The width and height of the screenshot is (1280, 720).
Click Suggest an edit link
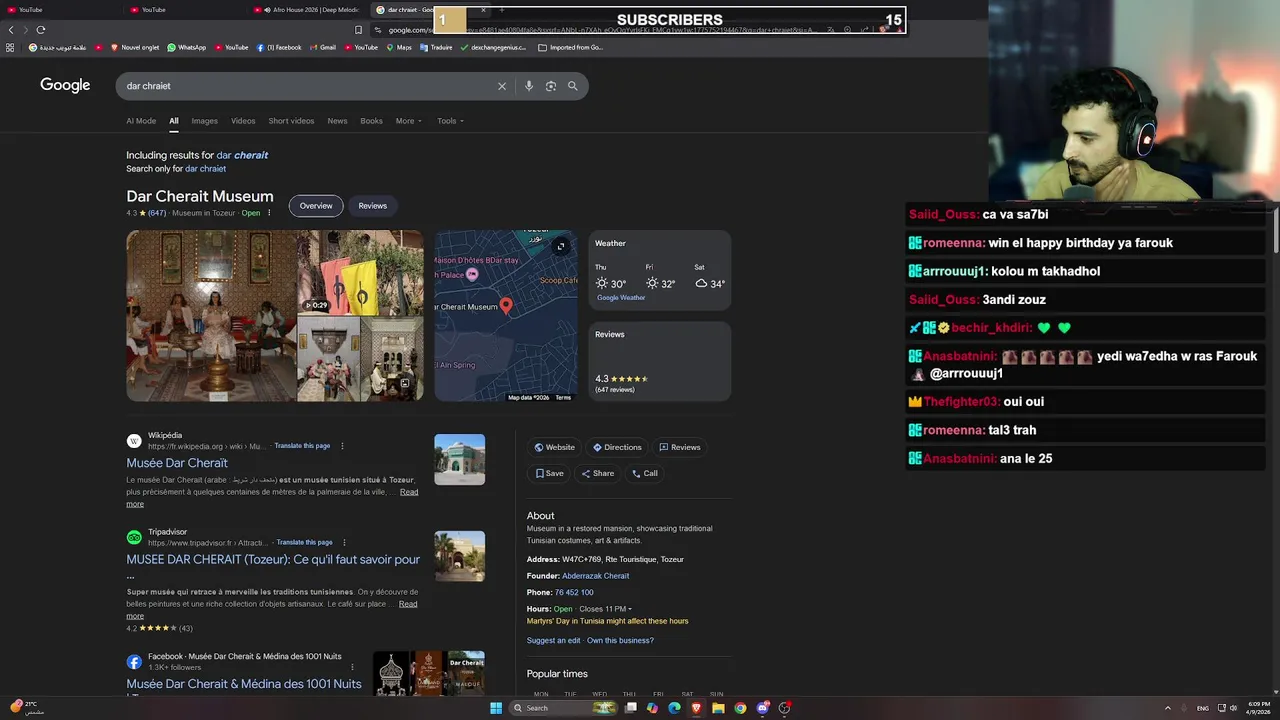(x=553, y=641)
